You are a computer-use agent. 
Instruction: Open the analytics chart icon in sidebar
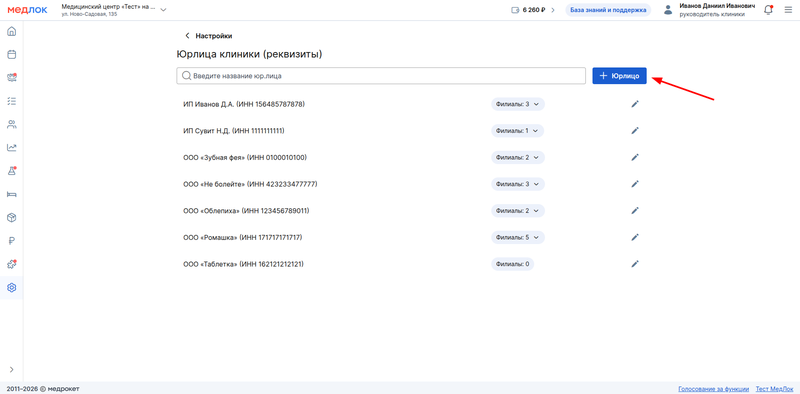click(x=11, y=147)
